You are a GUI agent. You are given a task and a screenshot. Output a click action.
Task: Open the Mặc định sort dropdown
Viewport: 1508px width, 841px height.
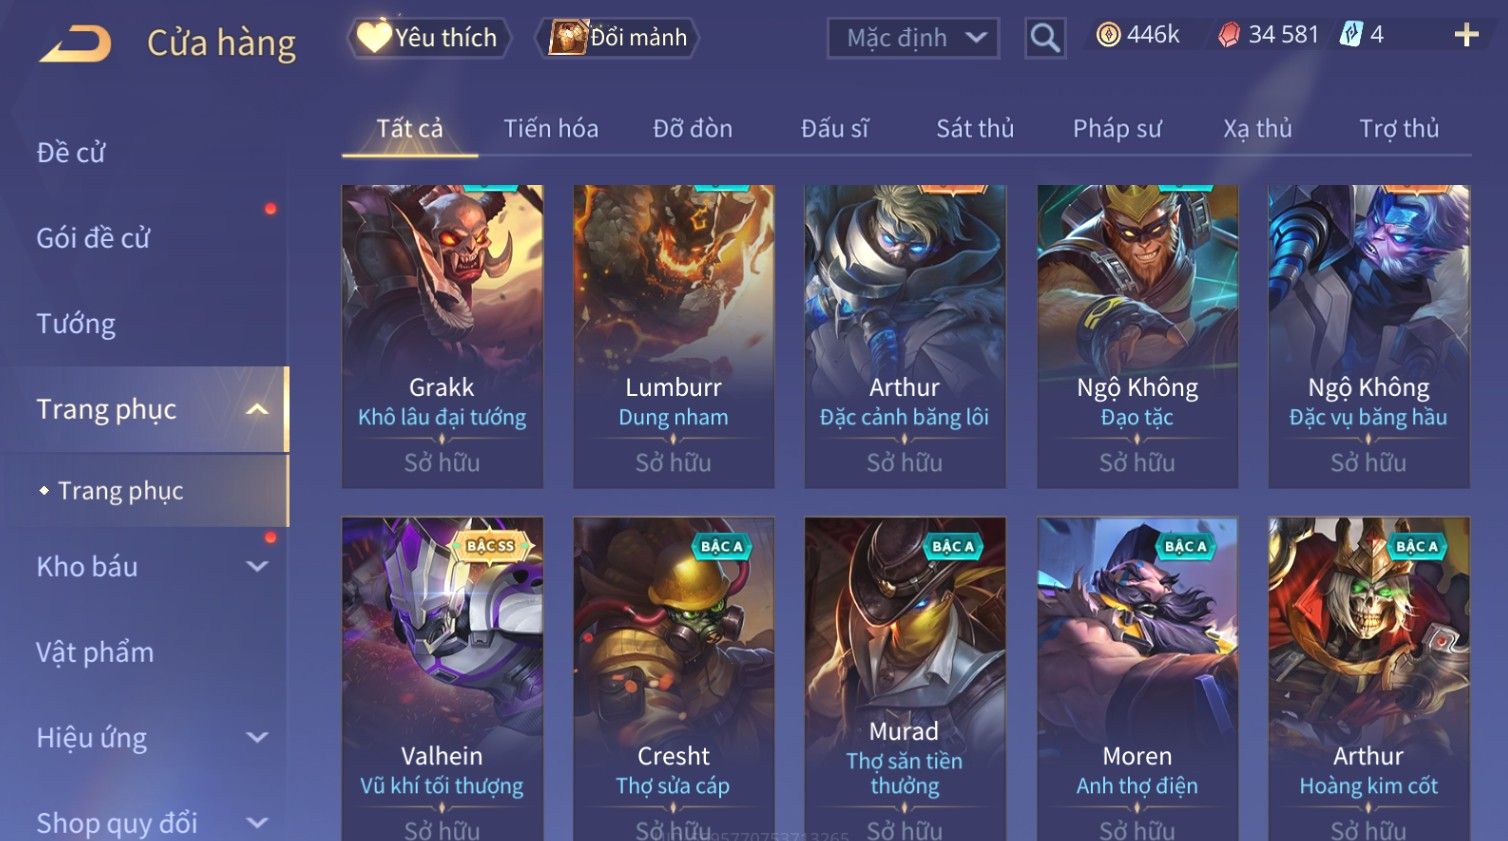coord(913,38)
